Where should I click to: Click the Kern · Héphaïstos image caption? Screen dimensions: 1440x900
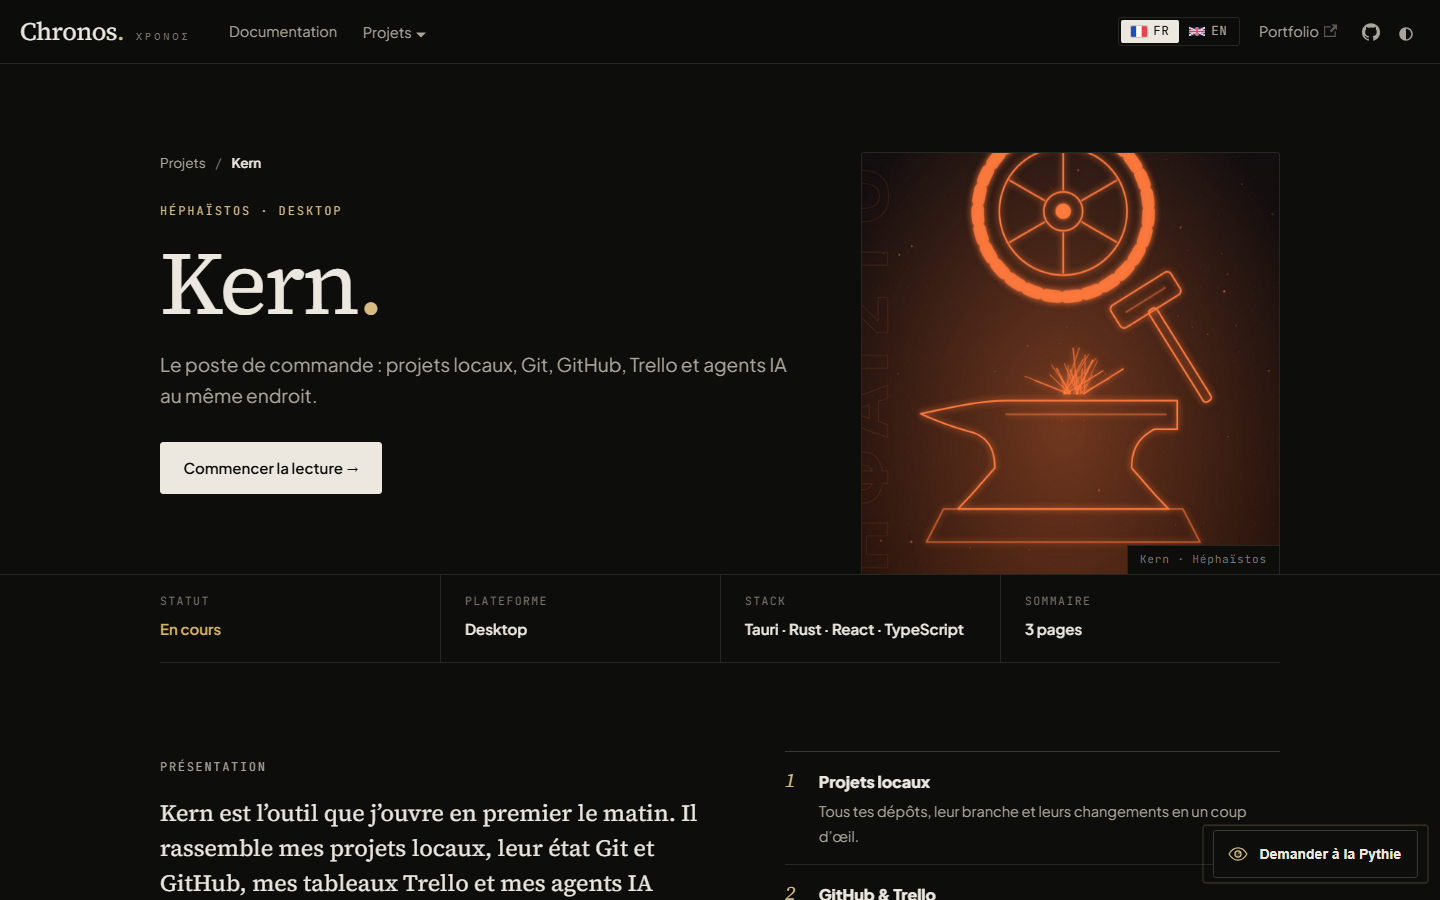pos(1203,560)
